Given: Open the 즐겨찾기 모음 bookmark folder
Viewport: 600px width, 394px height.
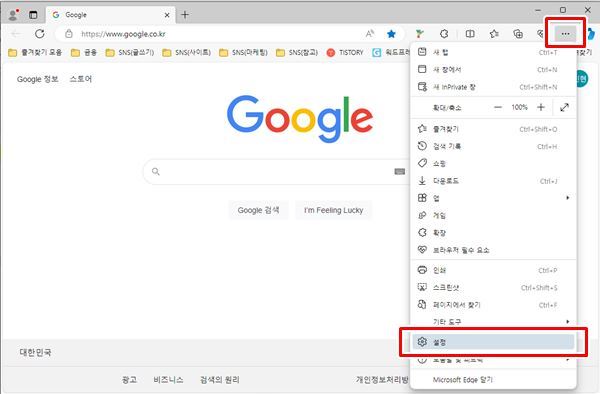Looking at the screenshot, I should [35, 52].
